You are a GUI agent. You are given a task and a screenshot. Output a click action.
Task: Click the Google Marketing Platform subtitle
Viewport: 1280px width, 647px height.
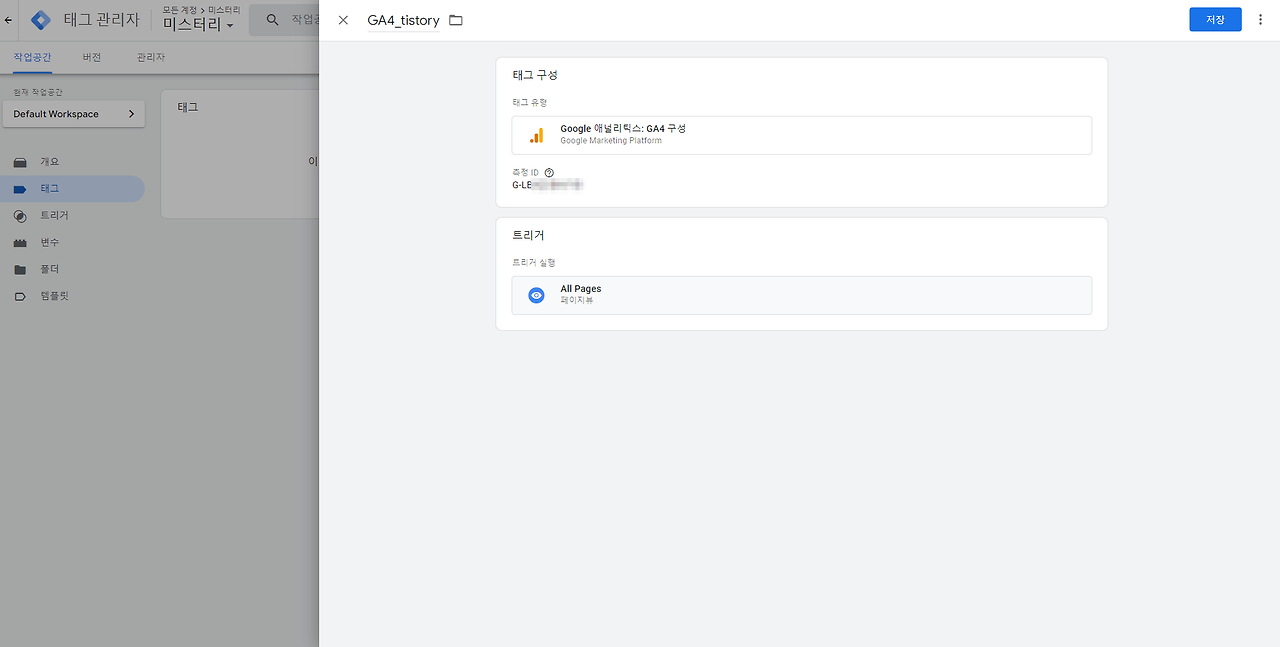[x=611, y=141]
